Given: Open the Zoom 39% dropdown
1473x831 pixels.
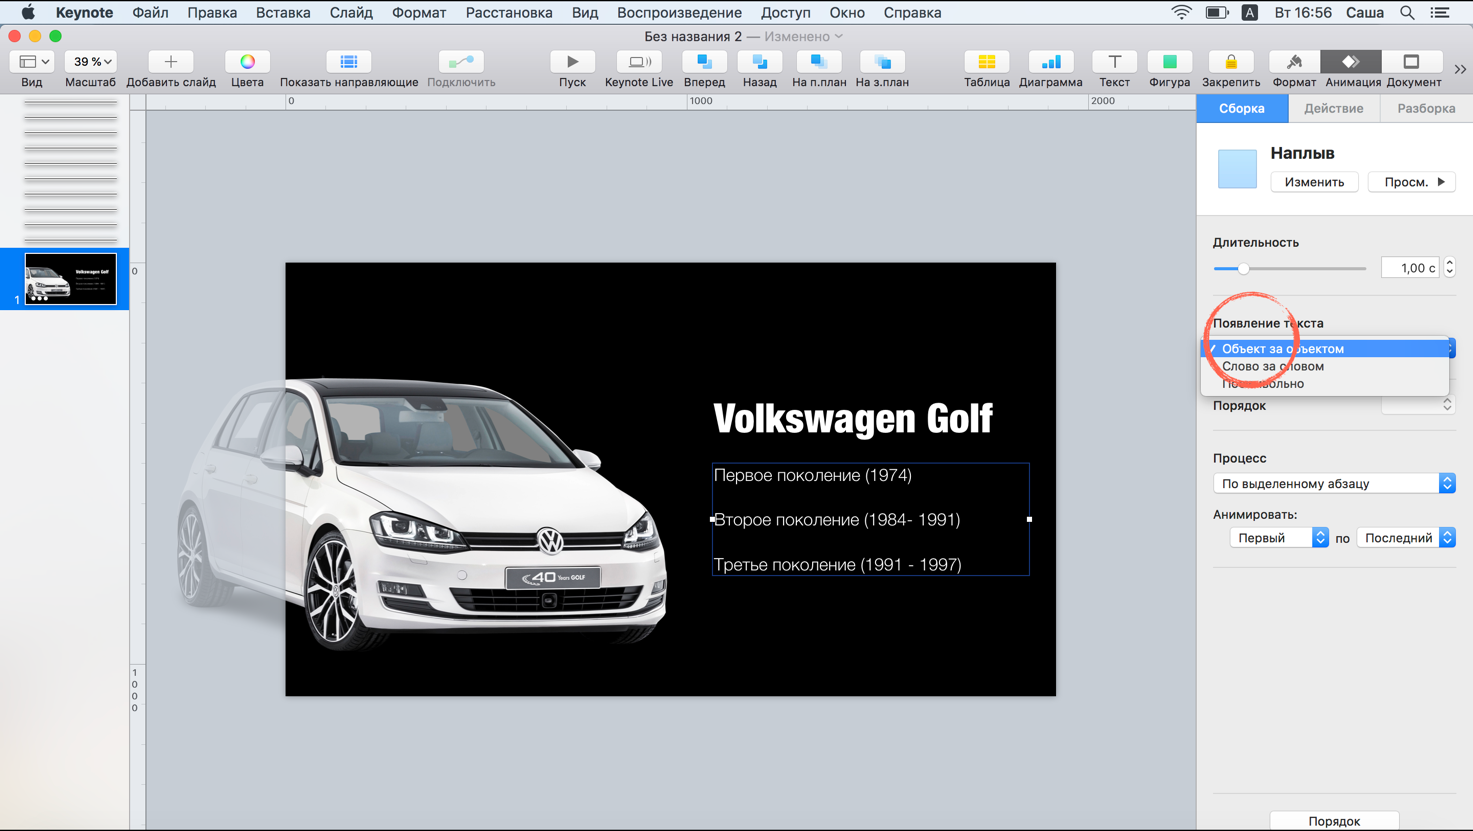Looking at the screenshot, I should (x=91, y=62).
